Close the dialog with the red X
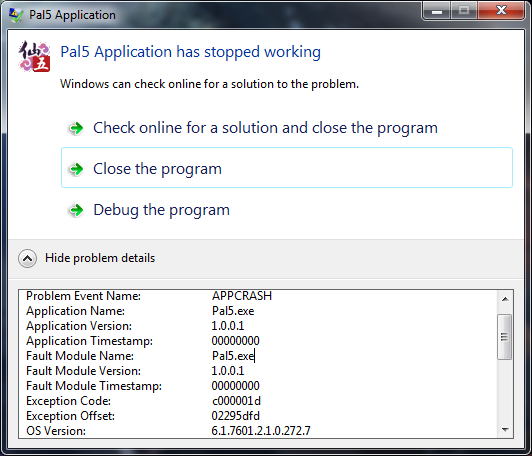Image resolution: width=532 pixels, height=456 pixels. pos(501,11)
